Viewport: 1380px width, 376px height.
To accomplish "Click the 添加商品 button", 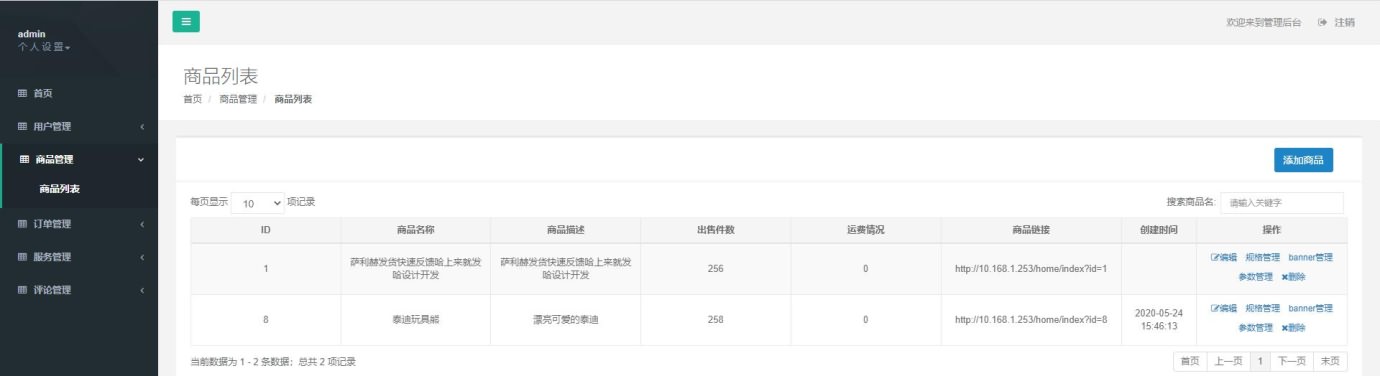I will tap(1303, 160).
